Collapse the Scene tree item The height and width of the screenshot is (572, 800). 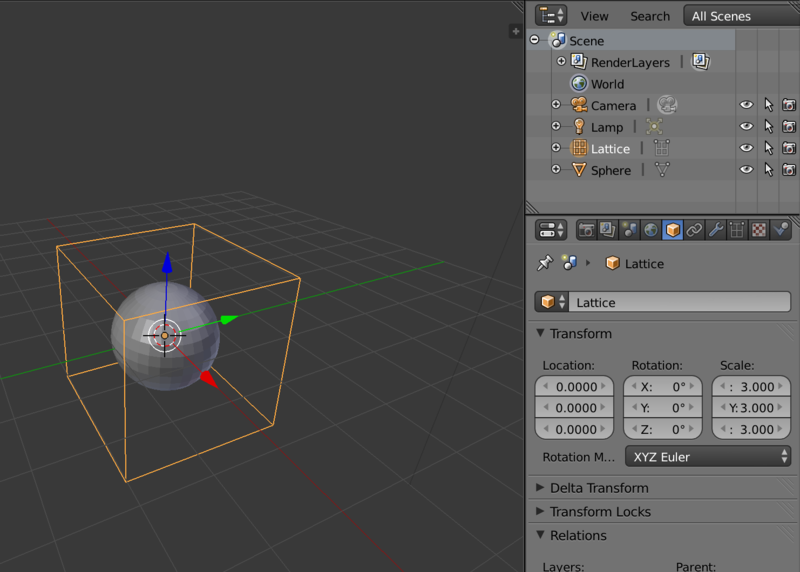click(x=534, y=40)
